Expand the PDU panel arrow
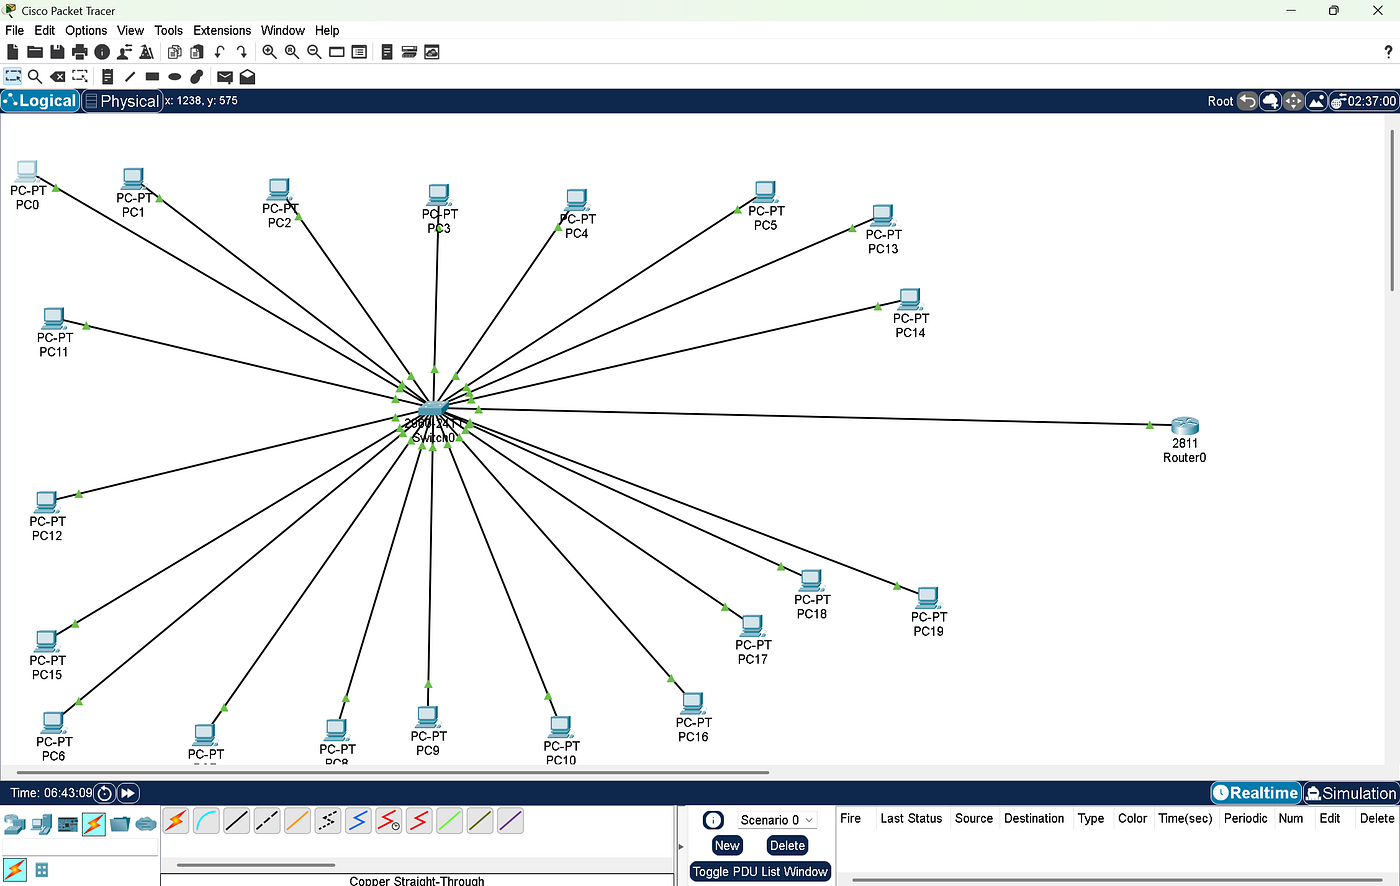1400x886 pixels. [681, 846]
